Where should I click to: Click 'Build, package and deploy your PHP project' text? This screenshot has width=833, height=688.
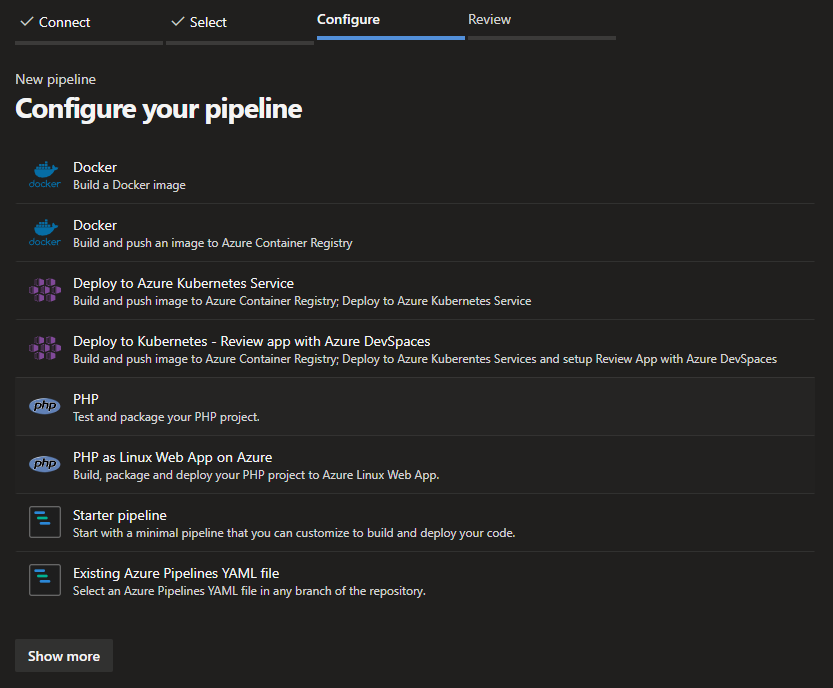(256, 475)
